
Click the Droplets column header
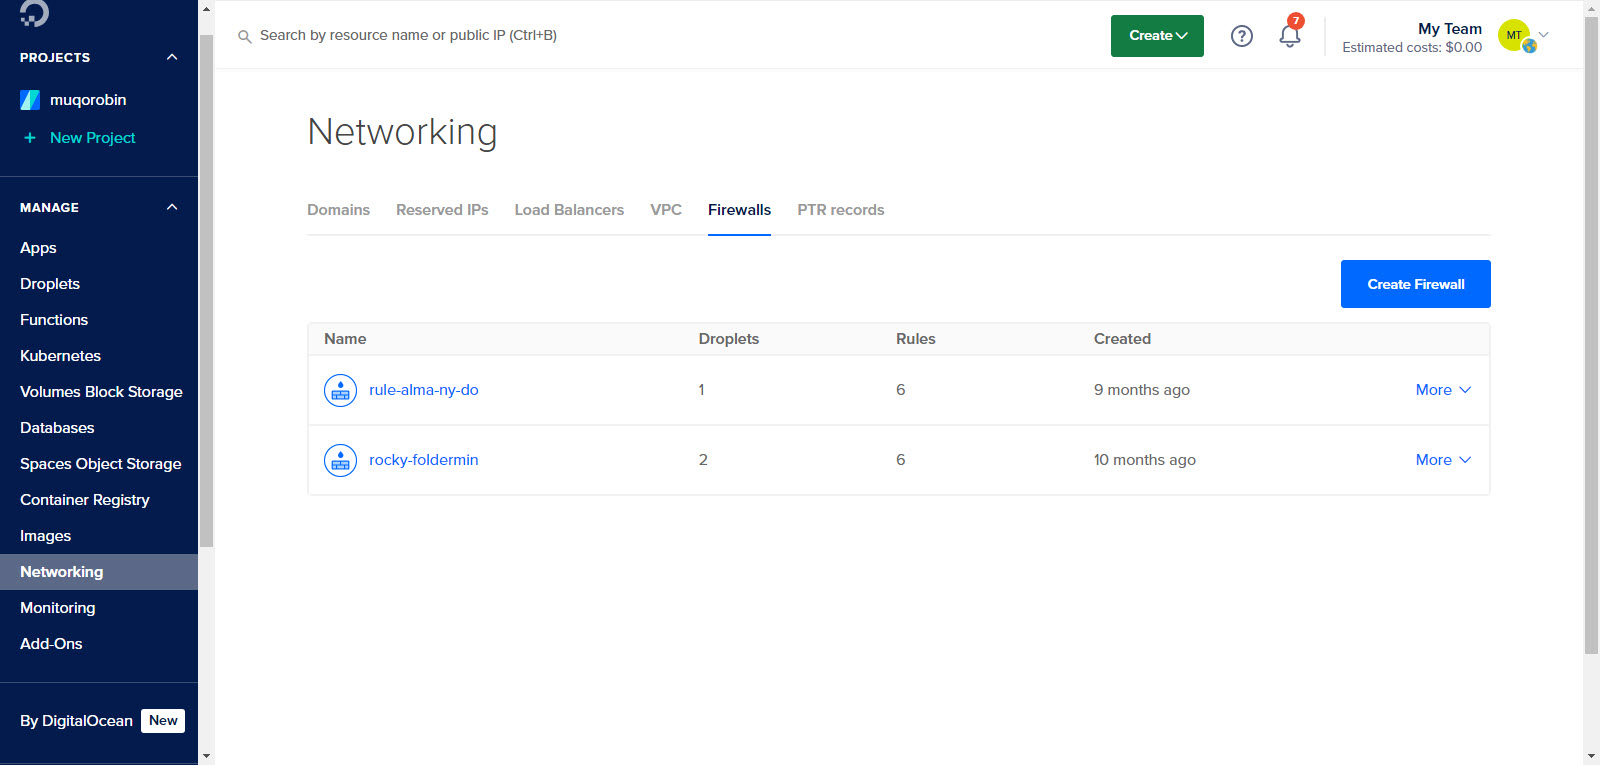pos(728,339)
